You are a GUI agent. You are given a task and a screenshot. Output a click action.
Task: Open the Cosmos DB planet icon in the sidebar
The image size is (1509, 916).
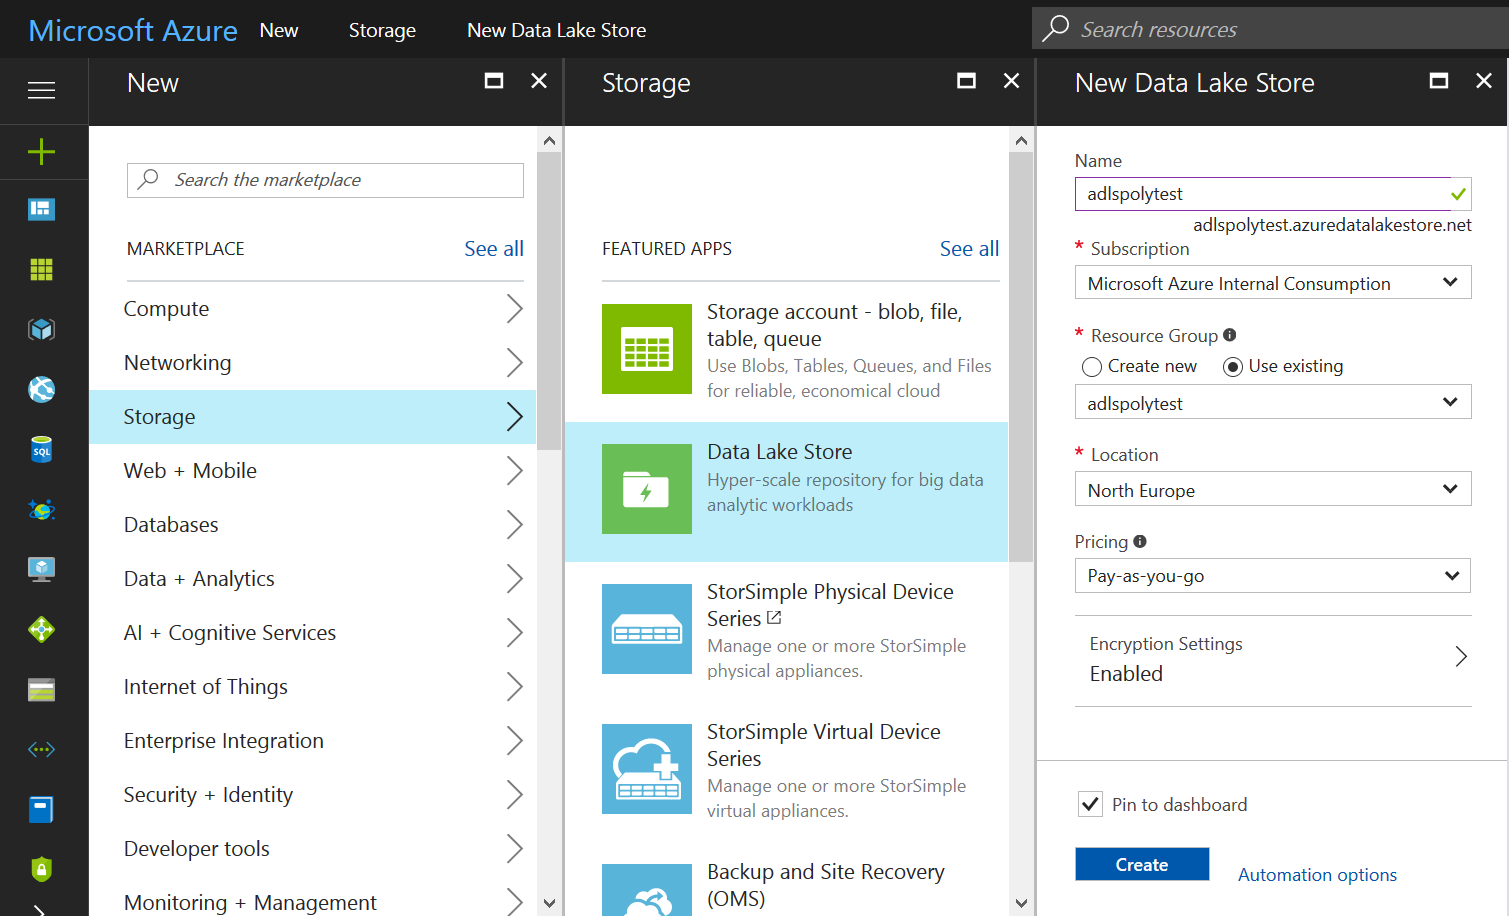(41, 509)
